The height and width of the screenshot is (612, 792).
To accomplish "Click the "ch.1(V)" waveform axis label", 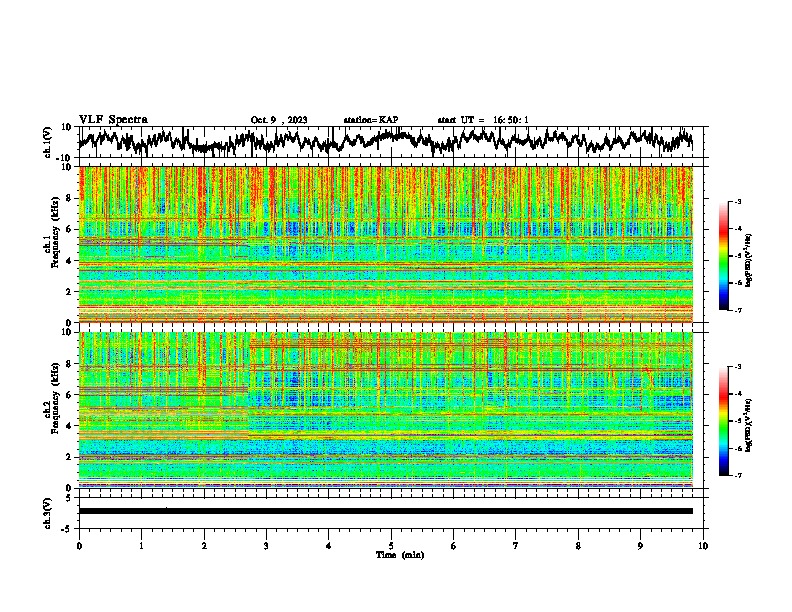I will 48,142.
